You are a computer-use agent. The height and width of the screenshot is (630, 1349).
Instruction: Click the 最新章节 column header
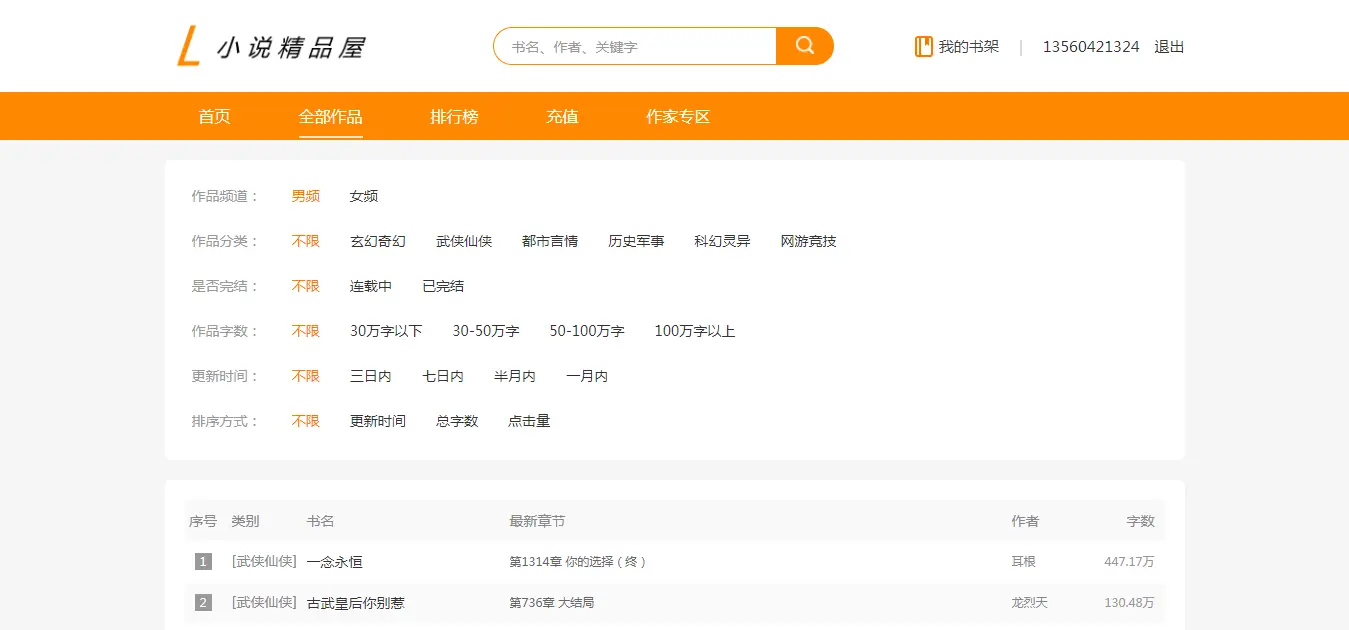pos(537,521)
